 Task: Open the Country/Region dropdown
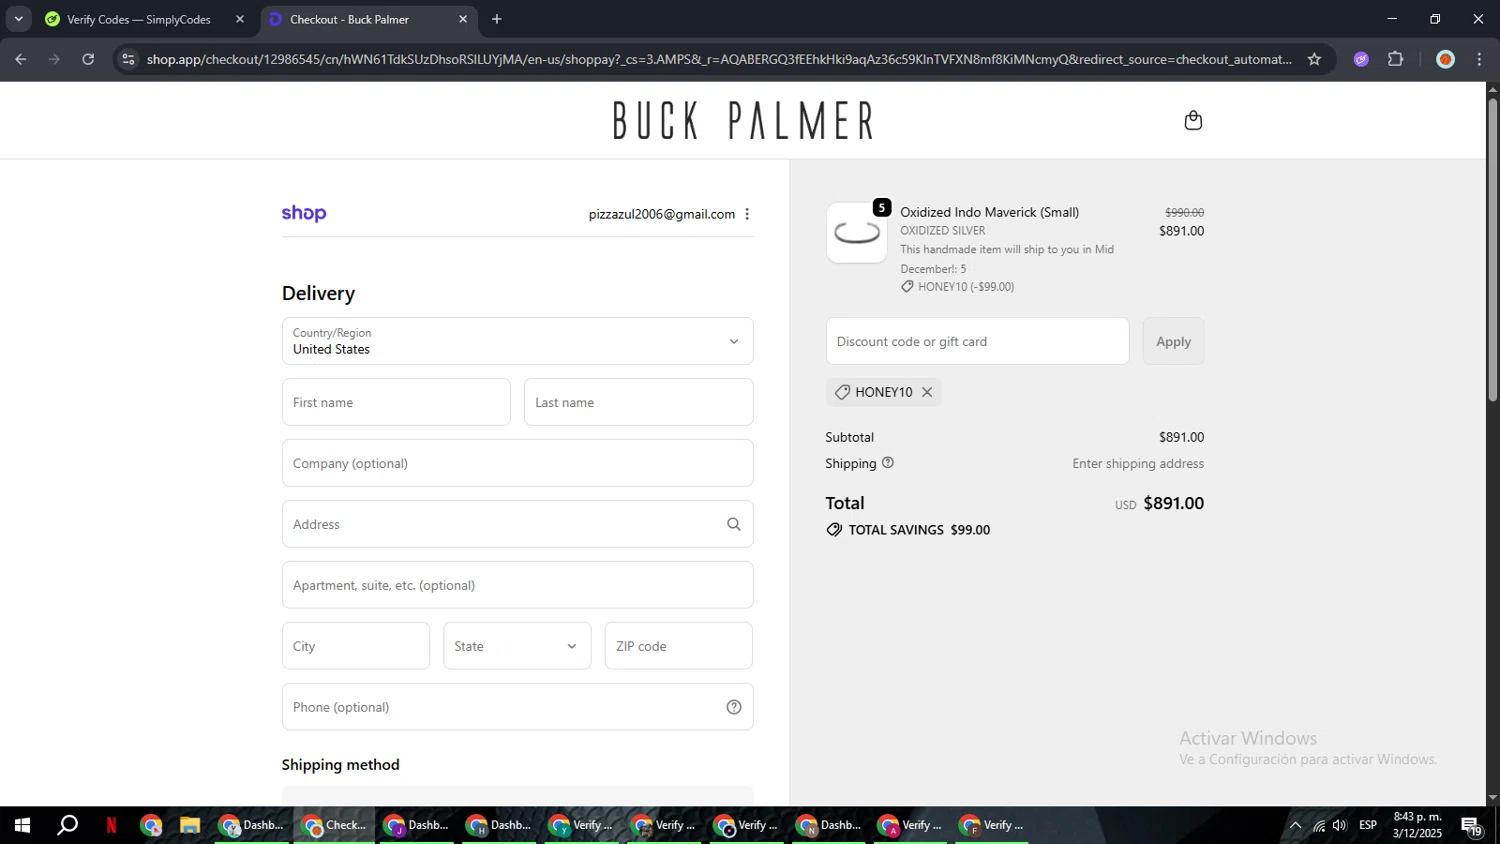tap(517, 341)
